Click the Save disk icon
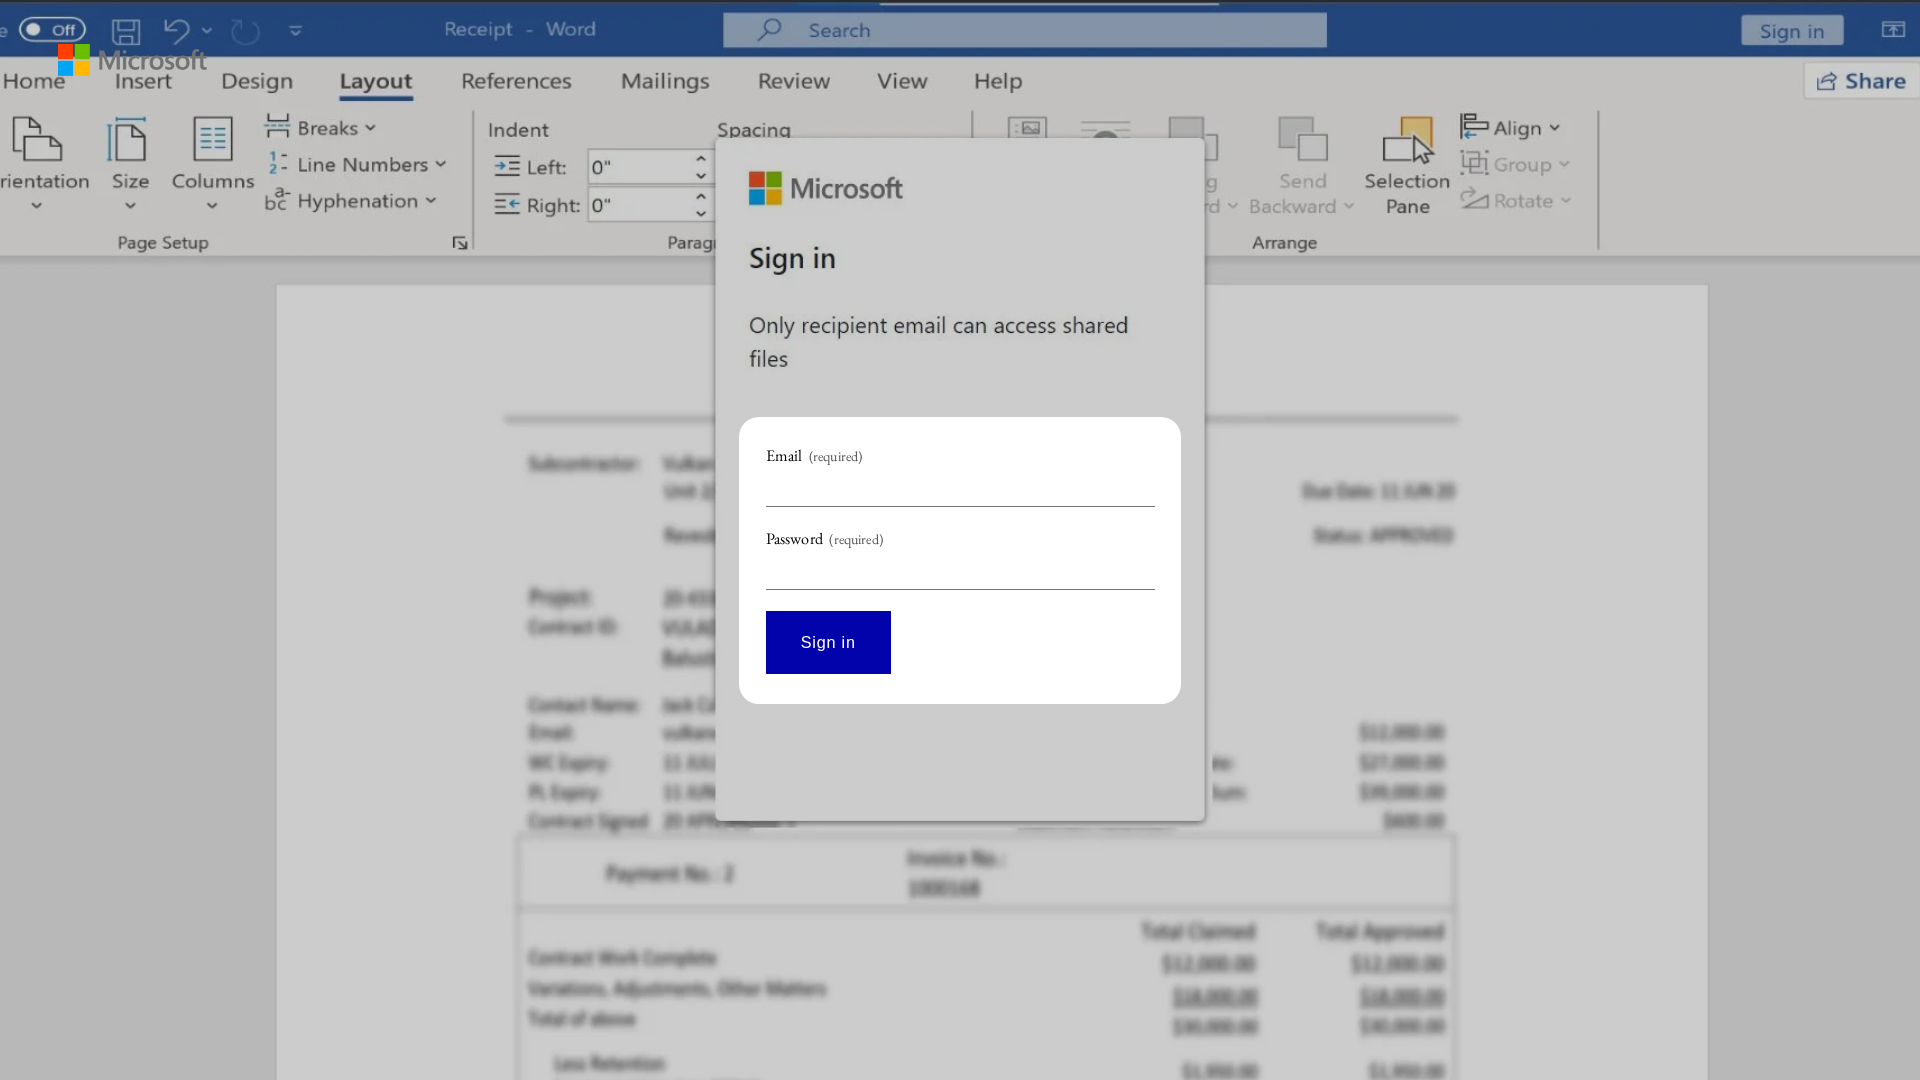 coord(125,31)
